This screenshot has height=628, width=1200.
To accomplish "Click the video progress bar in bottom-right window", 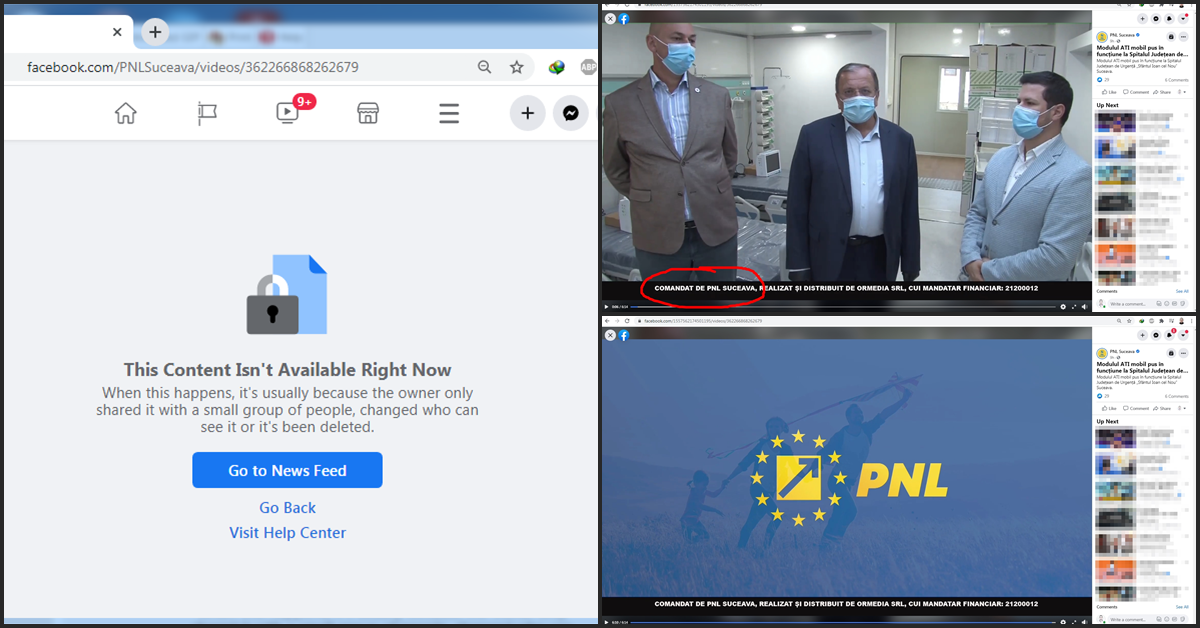I will 842,622.
